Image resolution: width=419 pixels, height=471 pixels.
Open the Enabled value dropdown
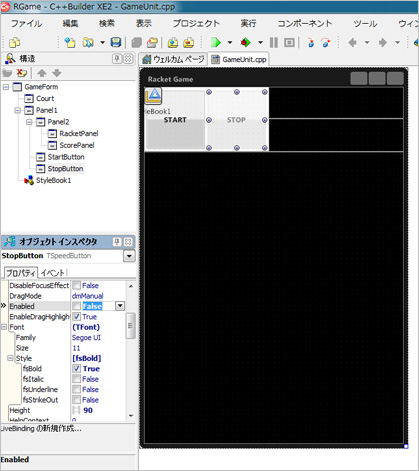pos(120,306)
